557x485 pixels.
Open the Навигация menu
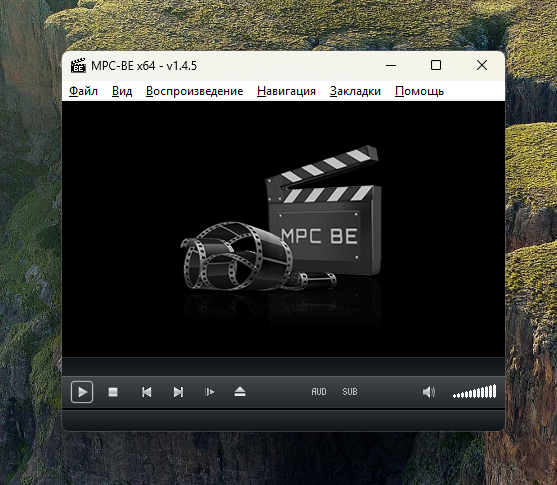pyautogui.click(x=286, y=91)
